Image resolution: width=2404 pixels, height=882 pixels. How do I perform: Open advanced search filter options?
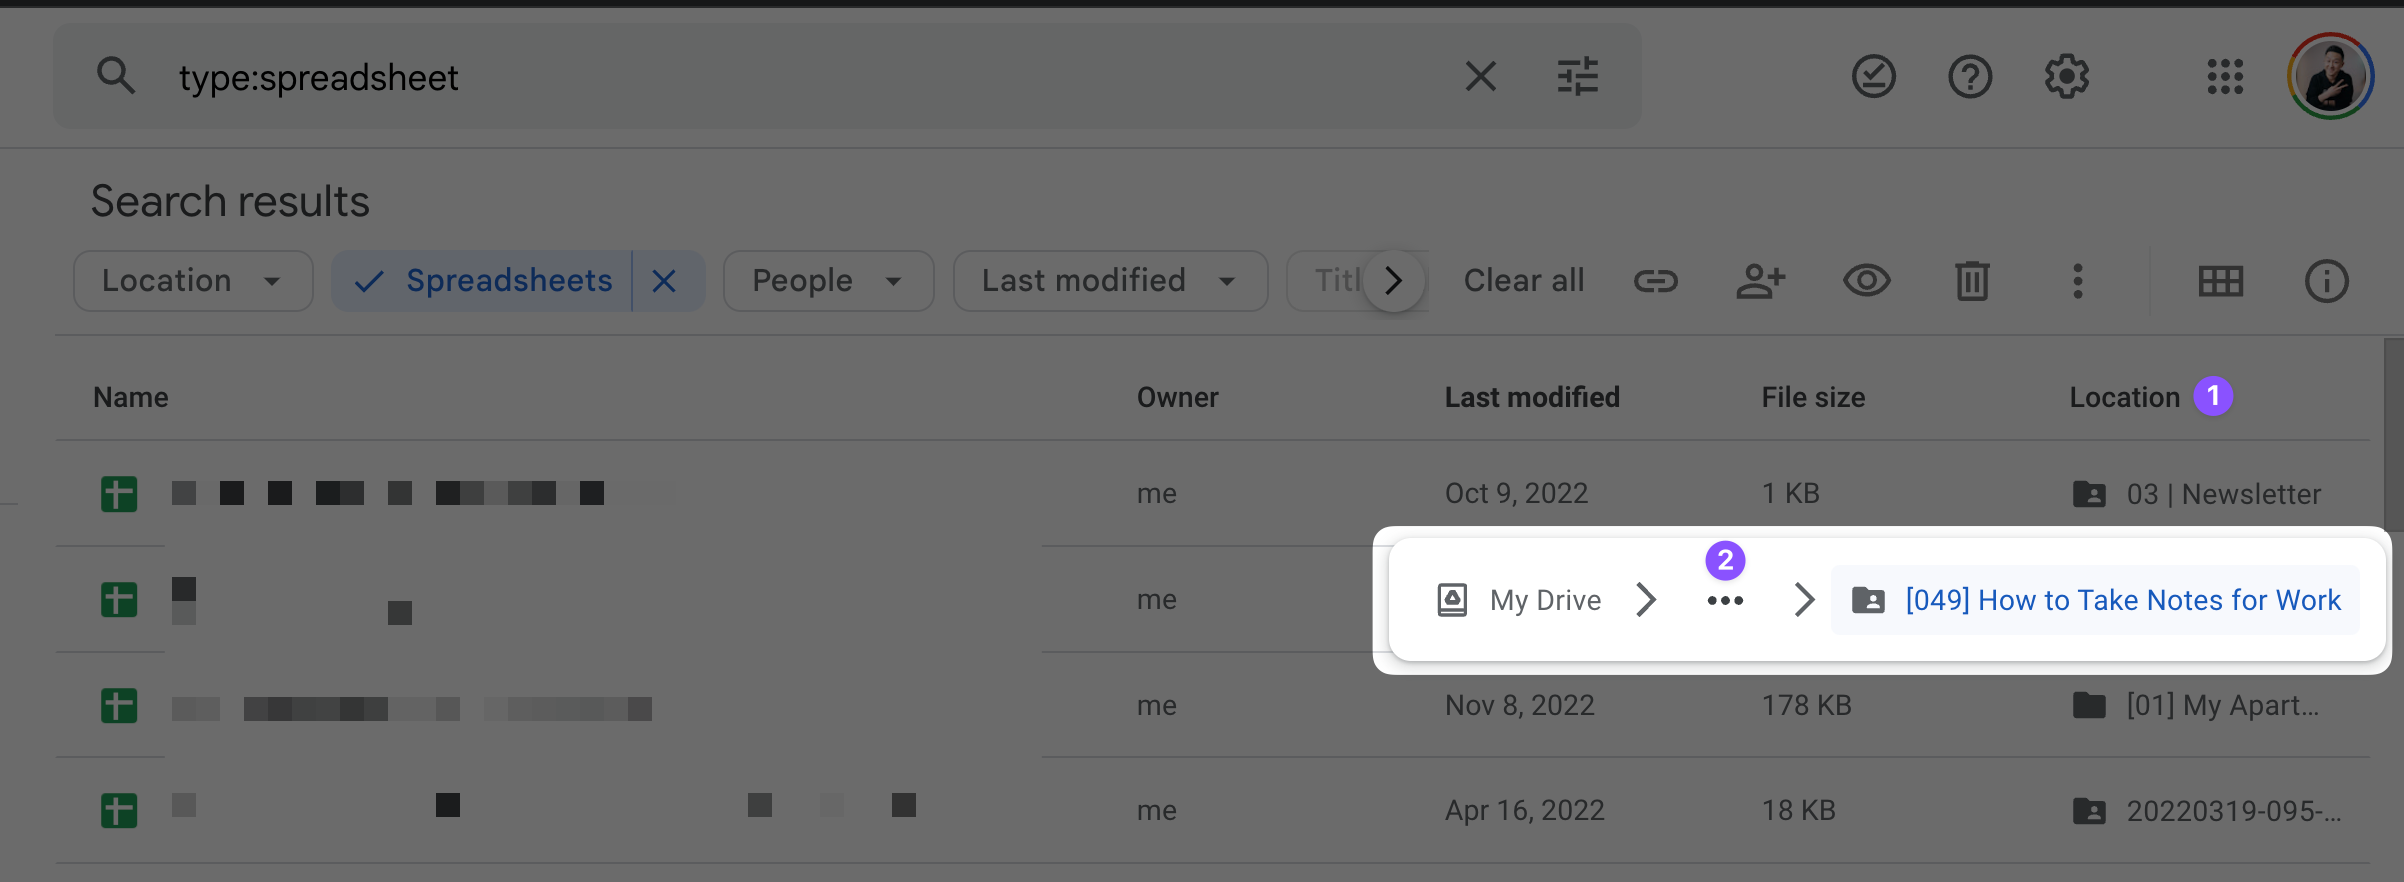(1577, 76)
